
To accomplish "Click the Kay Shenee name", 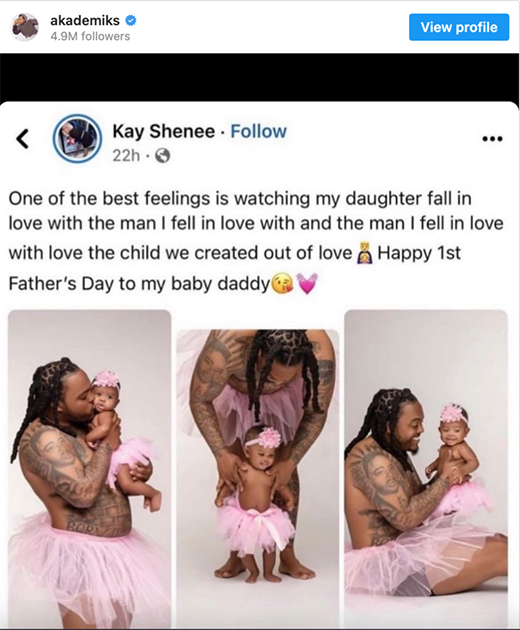I will [164, 131].
